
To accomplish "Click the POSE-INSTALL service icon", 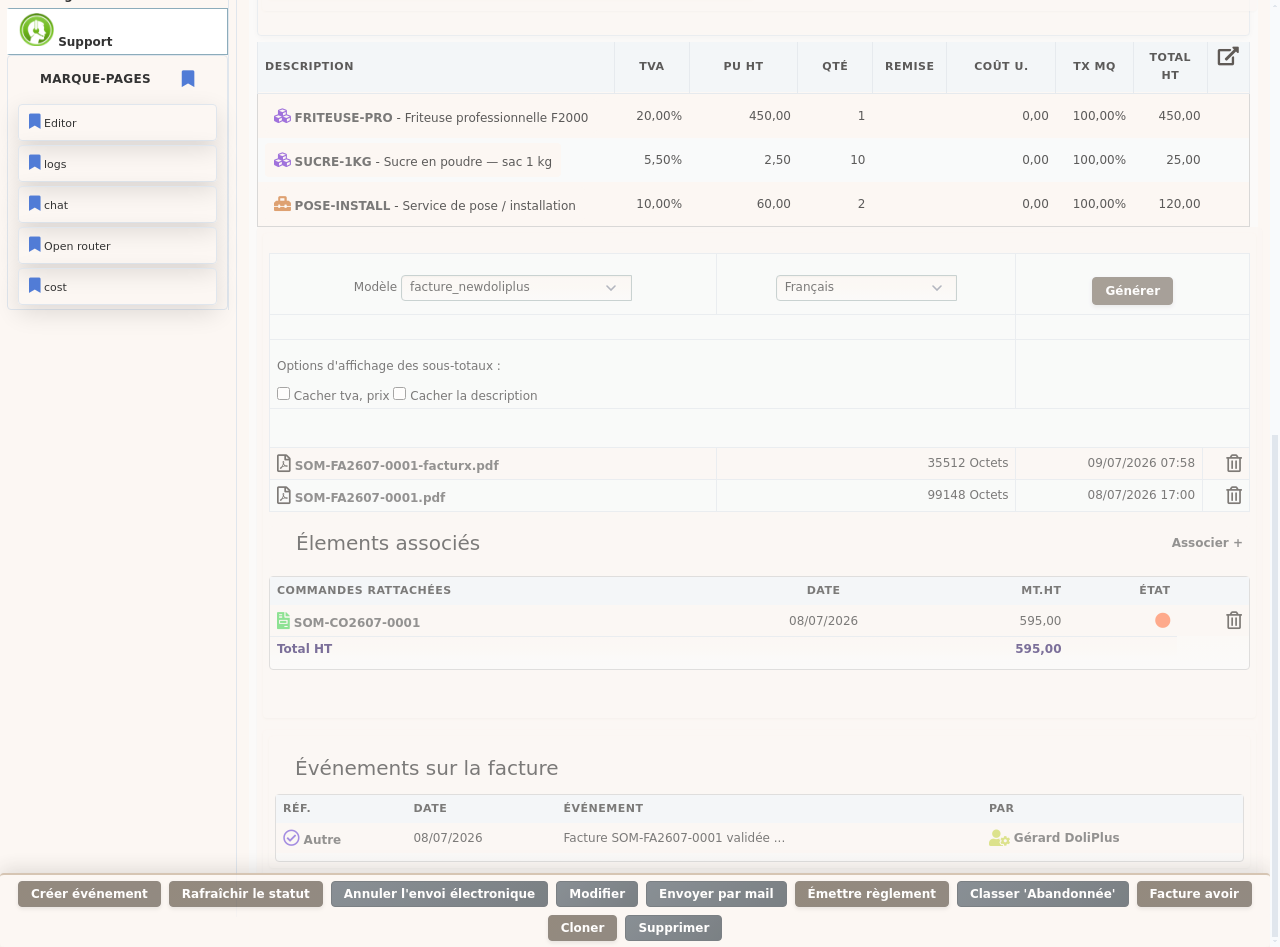I will pyautogui.click(x=282, y=204).
